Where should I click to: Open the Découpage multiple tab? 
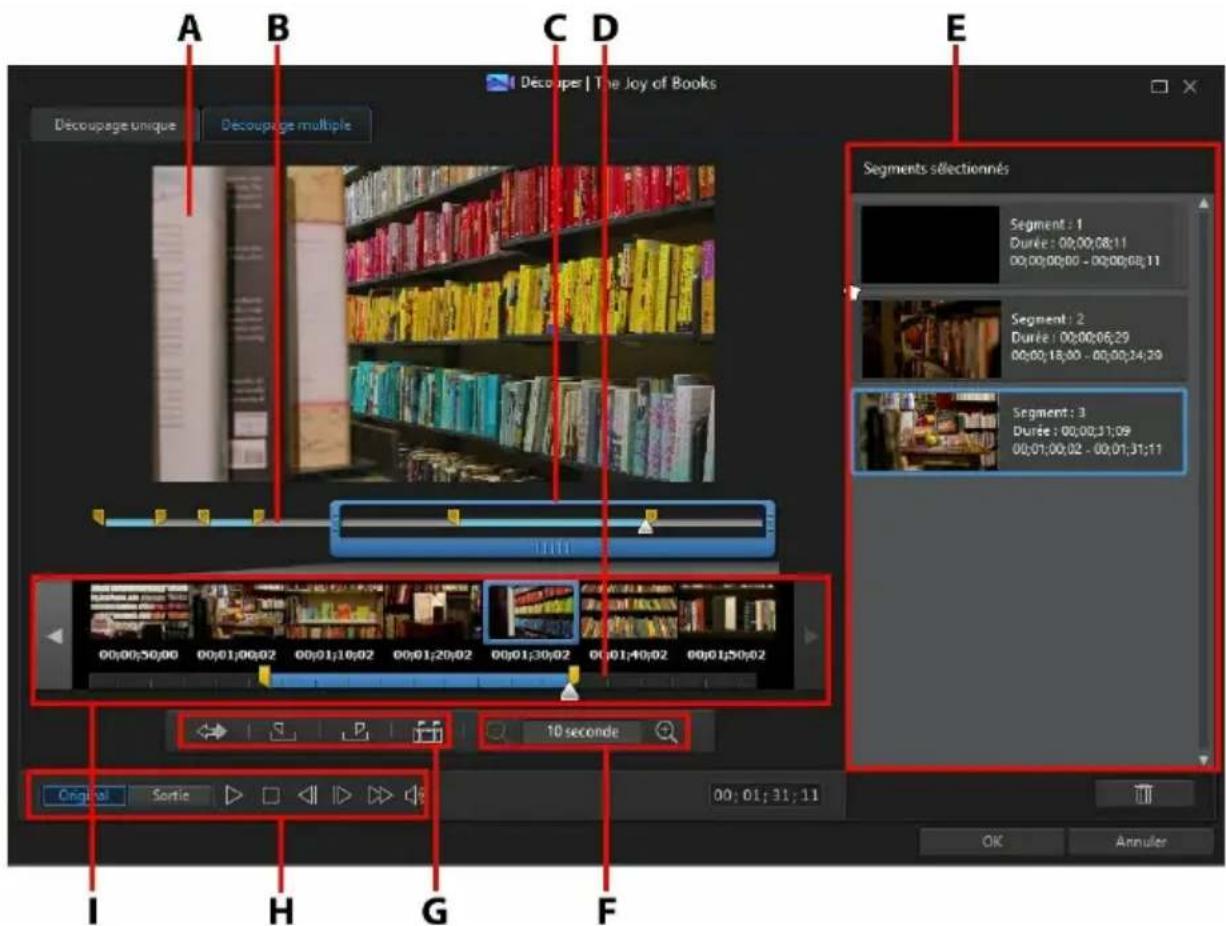coord(285,127)
